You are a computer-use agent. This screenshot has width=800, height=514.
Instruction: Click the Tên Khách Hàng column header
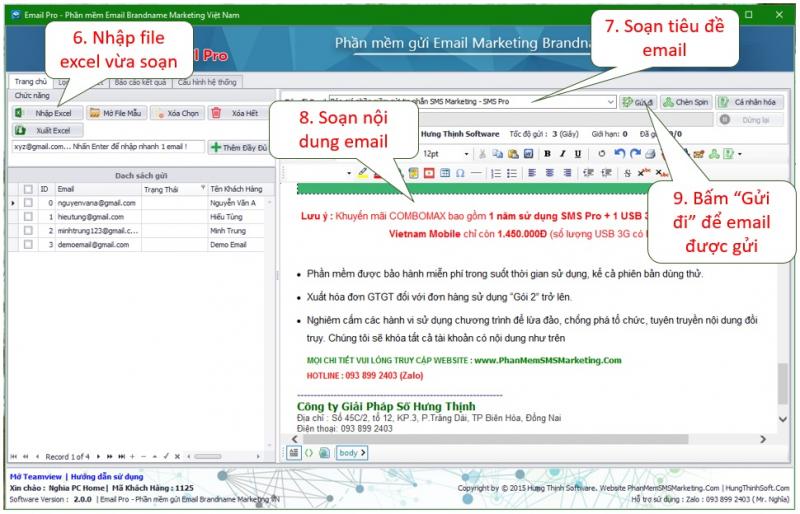pyautogui.click(x=237, y=189)
